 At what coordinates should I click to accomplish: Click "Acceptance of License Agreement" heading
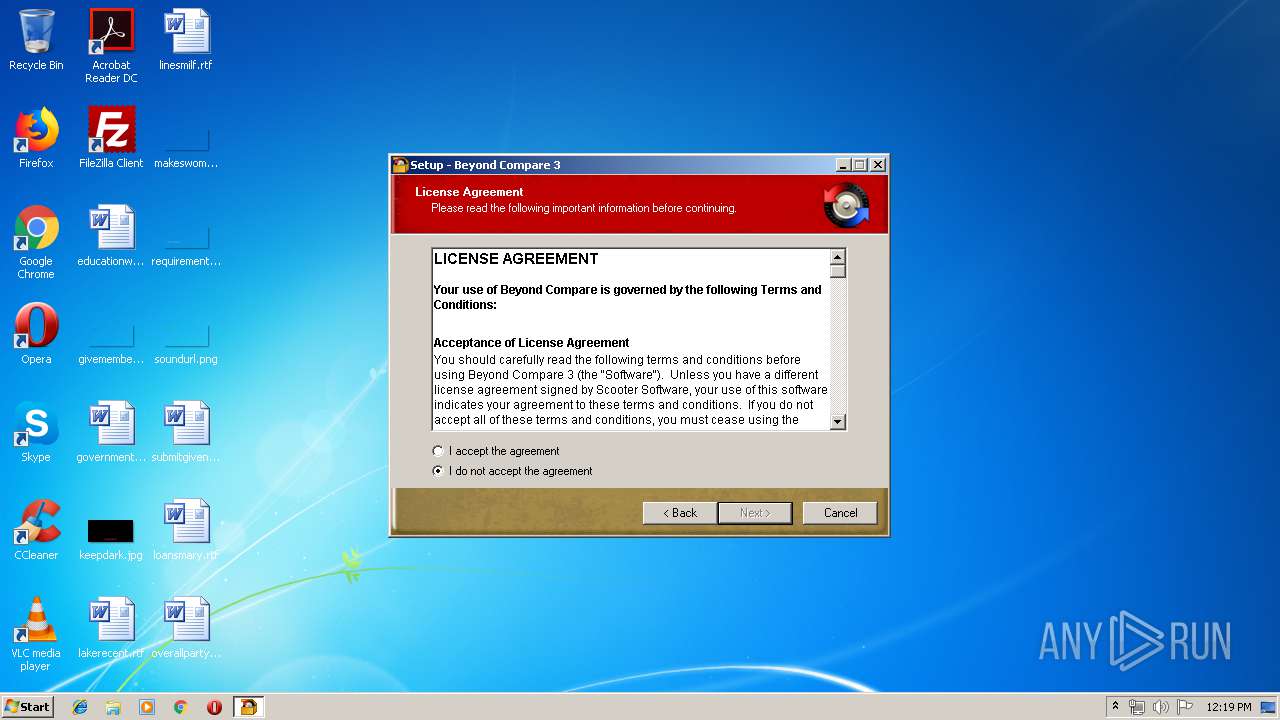click(531, 343)
